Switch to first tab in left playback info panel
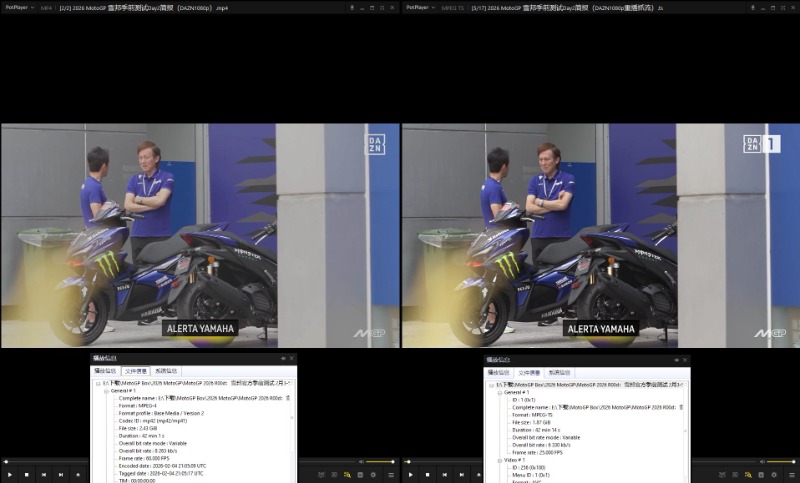 click(105, 371)
